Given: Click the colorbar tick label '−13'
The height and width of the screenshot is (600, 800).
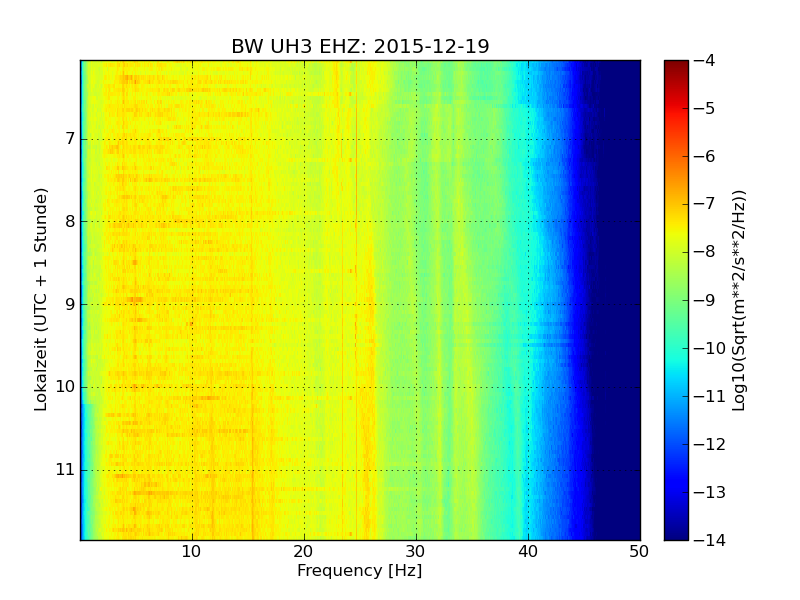Looking at the screenshot, I should pos(710,492).
